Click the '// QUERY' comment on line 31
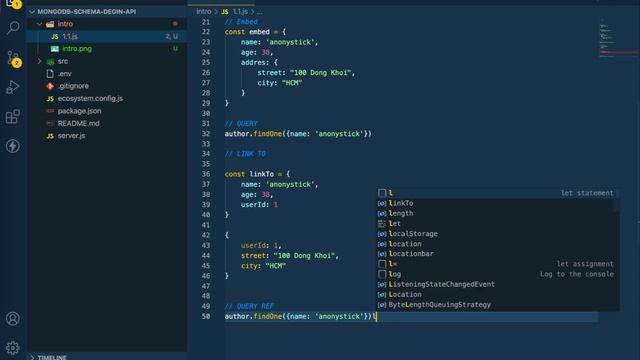This screenshot has width=640, height=360. 241,124
